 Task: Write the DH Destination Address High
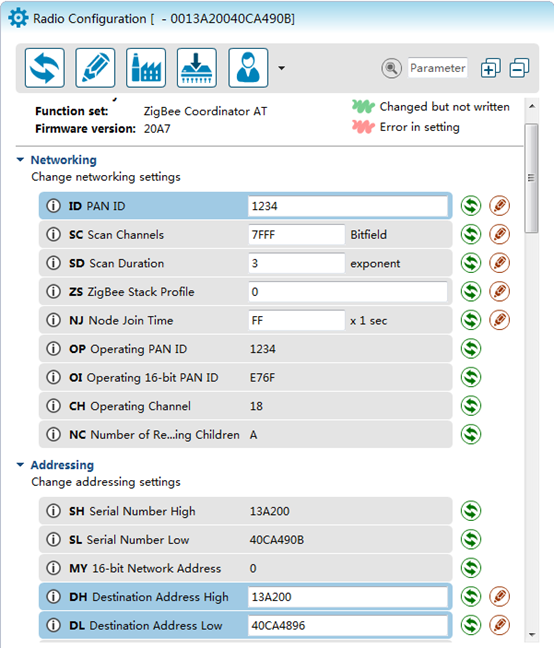(x=499, y=596)
